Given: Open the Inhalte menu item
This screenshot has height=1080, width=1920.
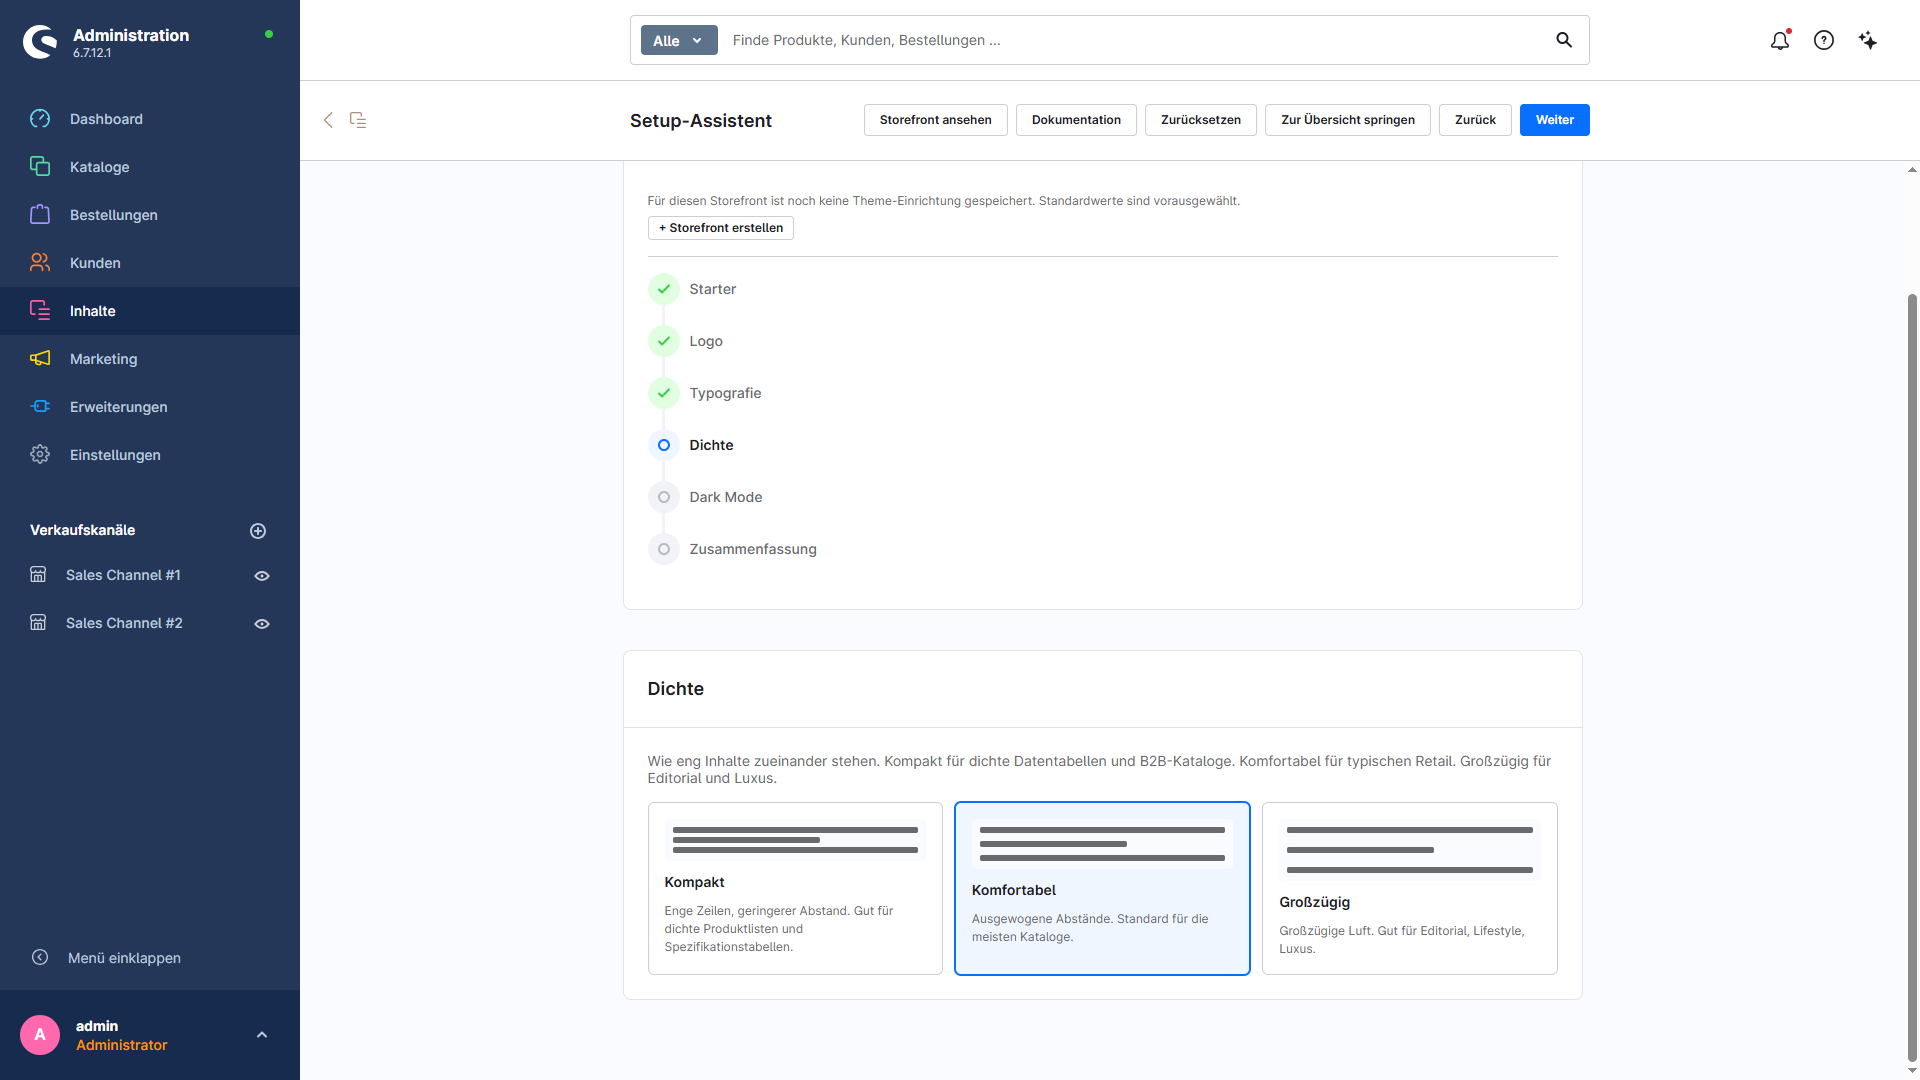Looking at the screenshot, I should 150,311.
